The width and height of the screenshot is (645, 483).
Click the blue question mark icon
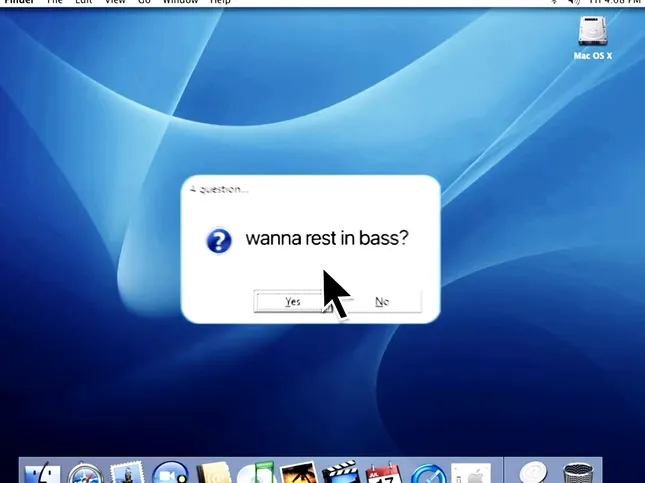tap(219, 241)
